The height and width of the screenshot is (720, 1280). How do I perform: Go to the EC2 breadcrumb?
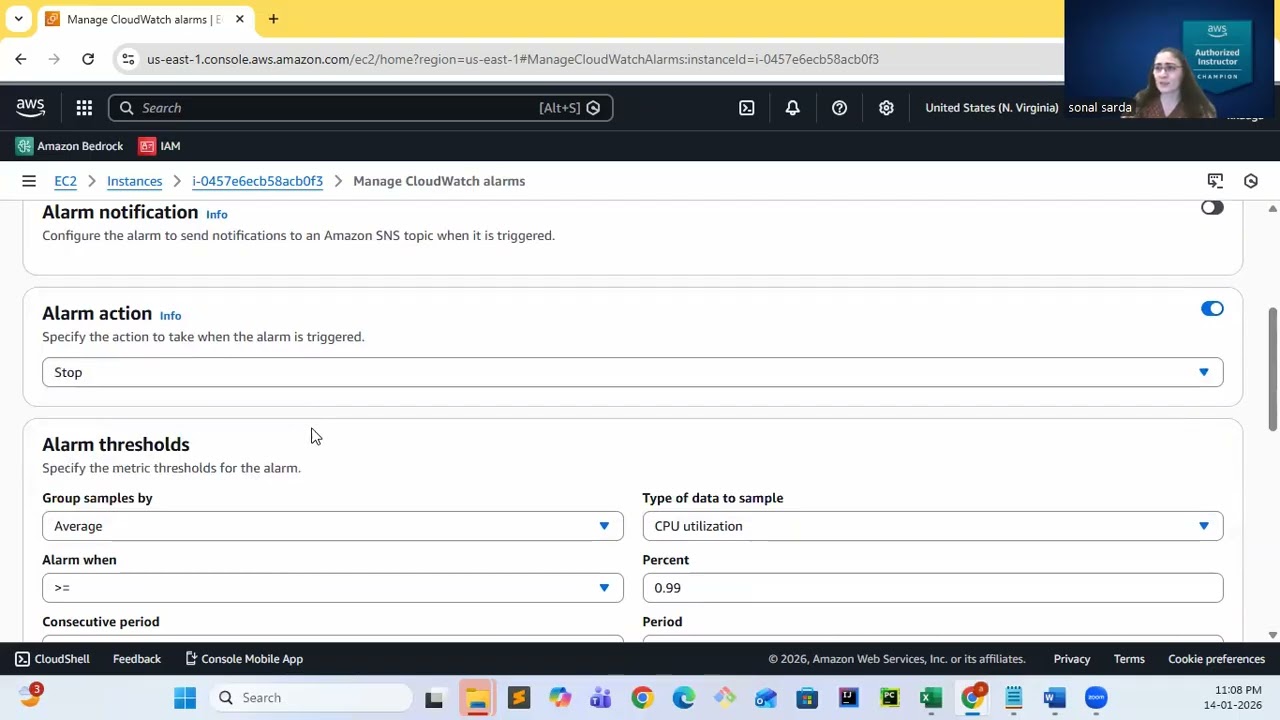65,181
